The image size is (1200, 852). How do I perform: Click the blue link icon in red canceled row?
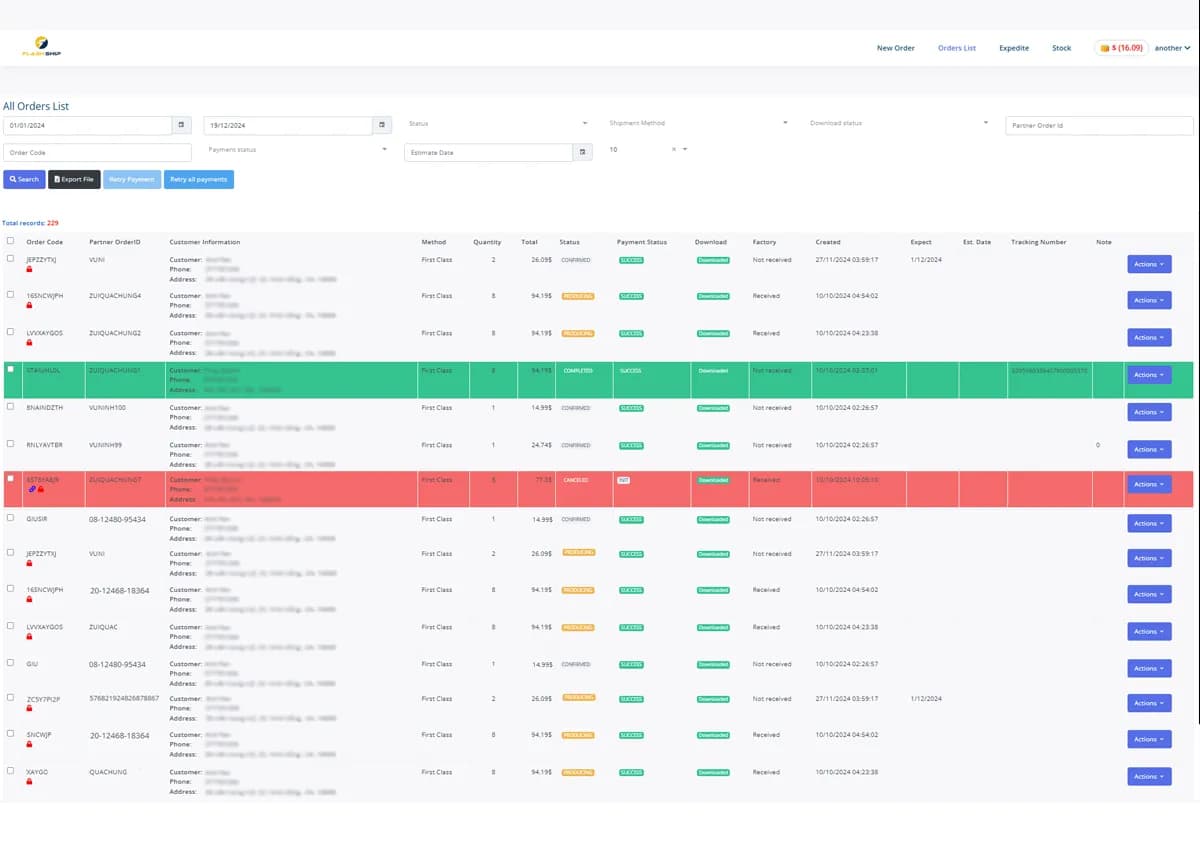click(31, 489)
